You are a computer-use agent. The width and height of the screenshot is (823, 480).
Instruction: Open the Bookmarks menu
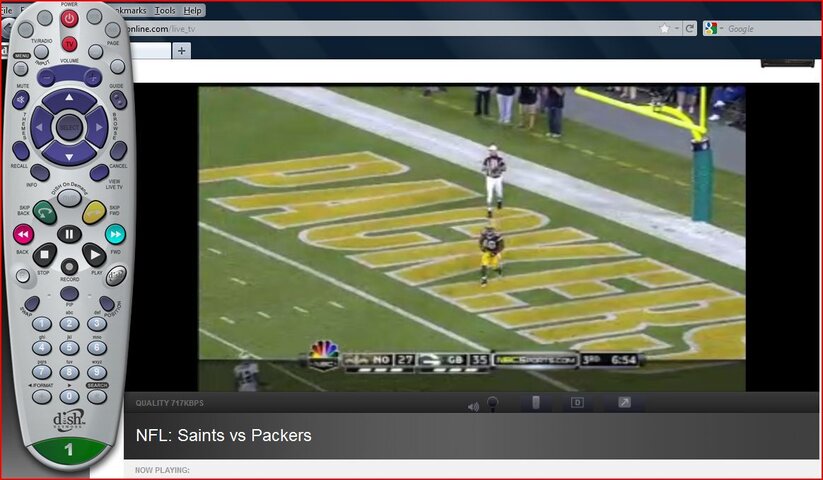130,10
